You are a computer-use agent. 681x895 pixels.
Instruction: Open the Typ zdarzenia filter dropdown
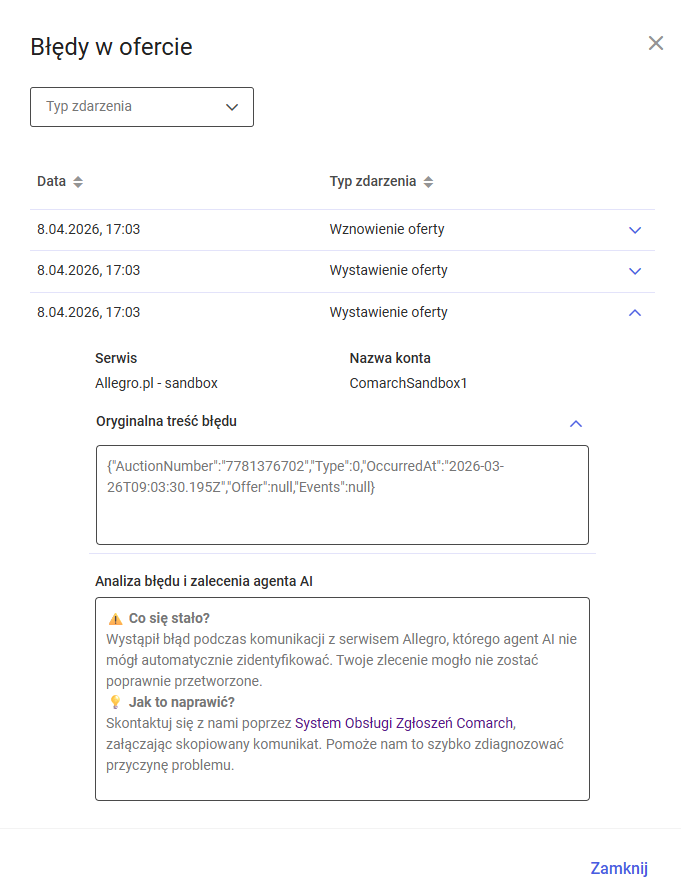[142, 107]
